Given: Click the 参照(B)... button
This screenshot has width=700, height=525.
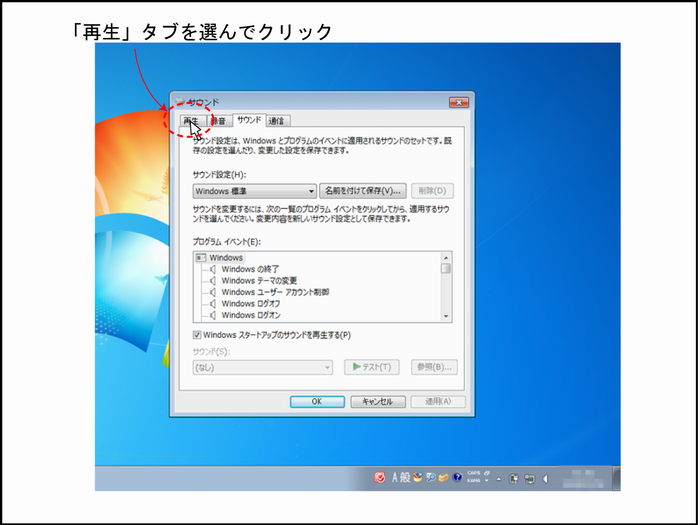Looking at the screenshot, I should pos(434,367).
